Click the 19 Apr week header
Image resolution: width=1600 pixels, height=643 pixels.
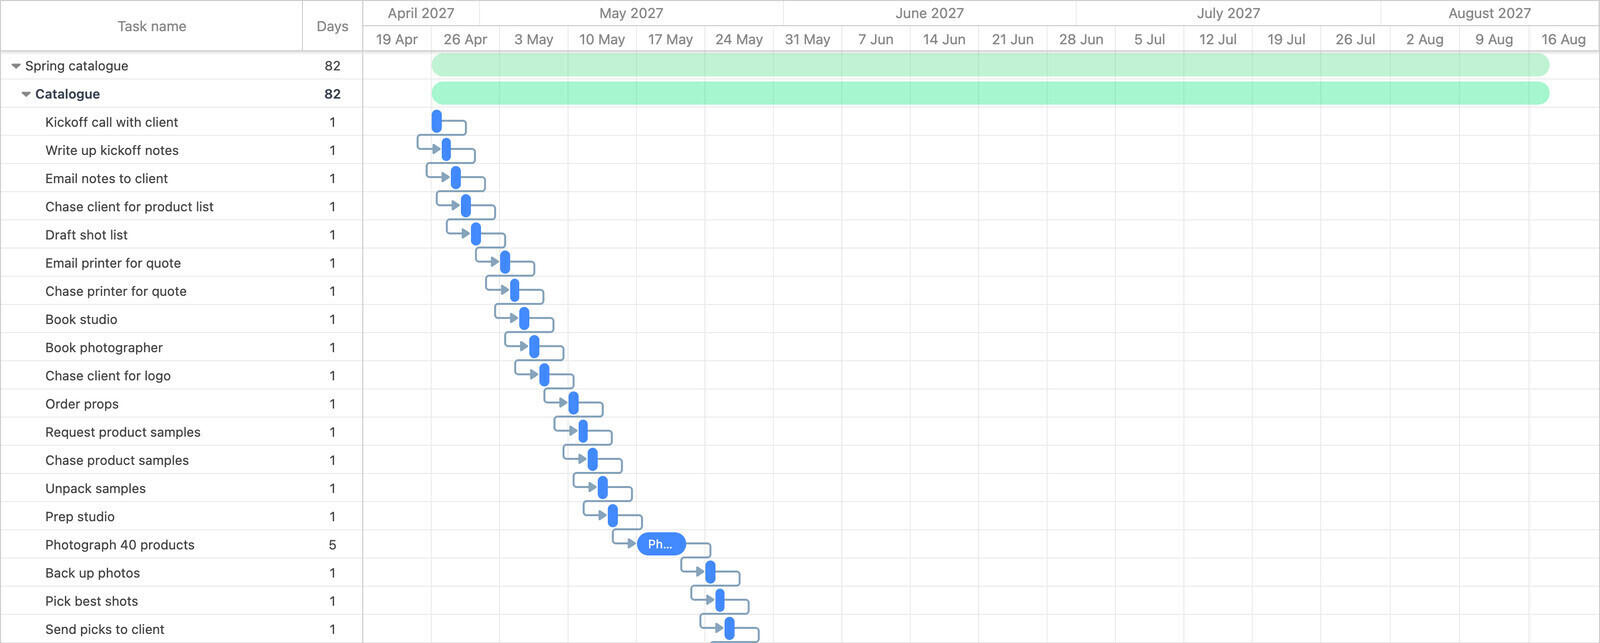click(x=397, y=39)
